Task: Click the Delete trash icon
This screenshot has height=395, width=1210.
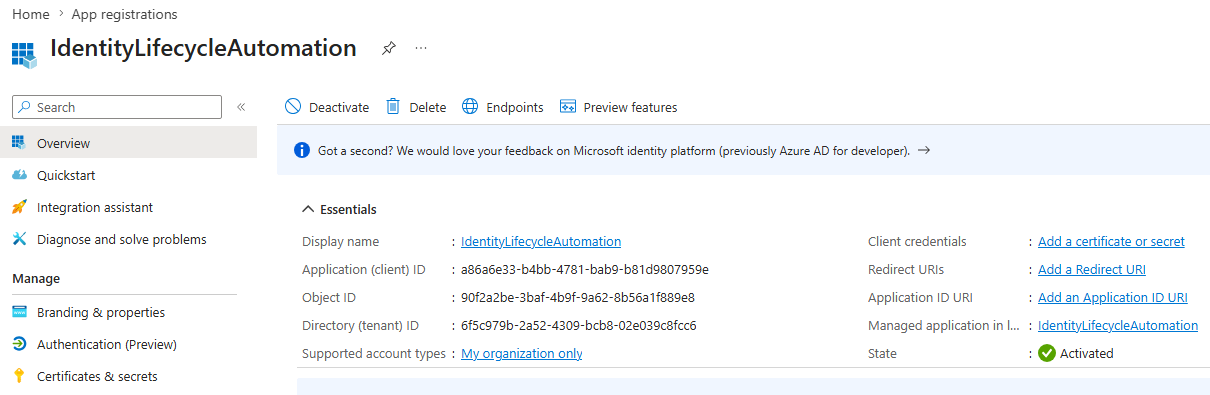Action: (394, 107)
